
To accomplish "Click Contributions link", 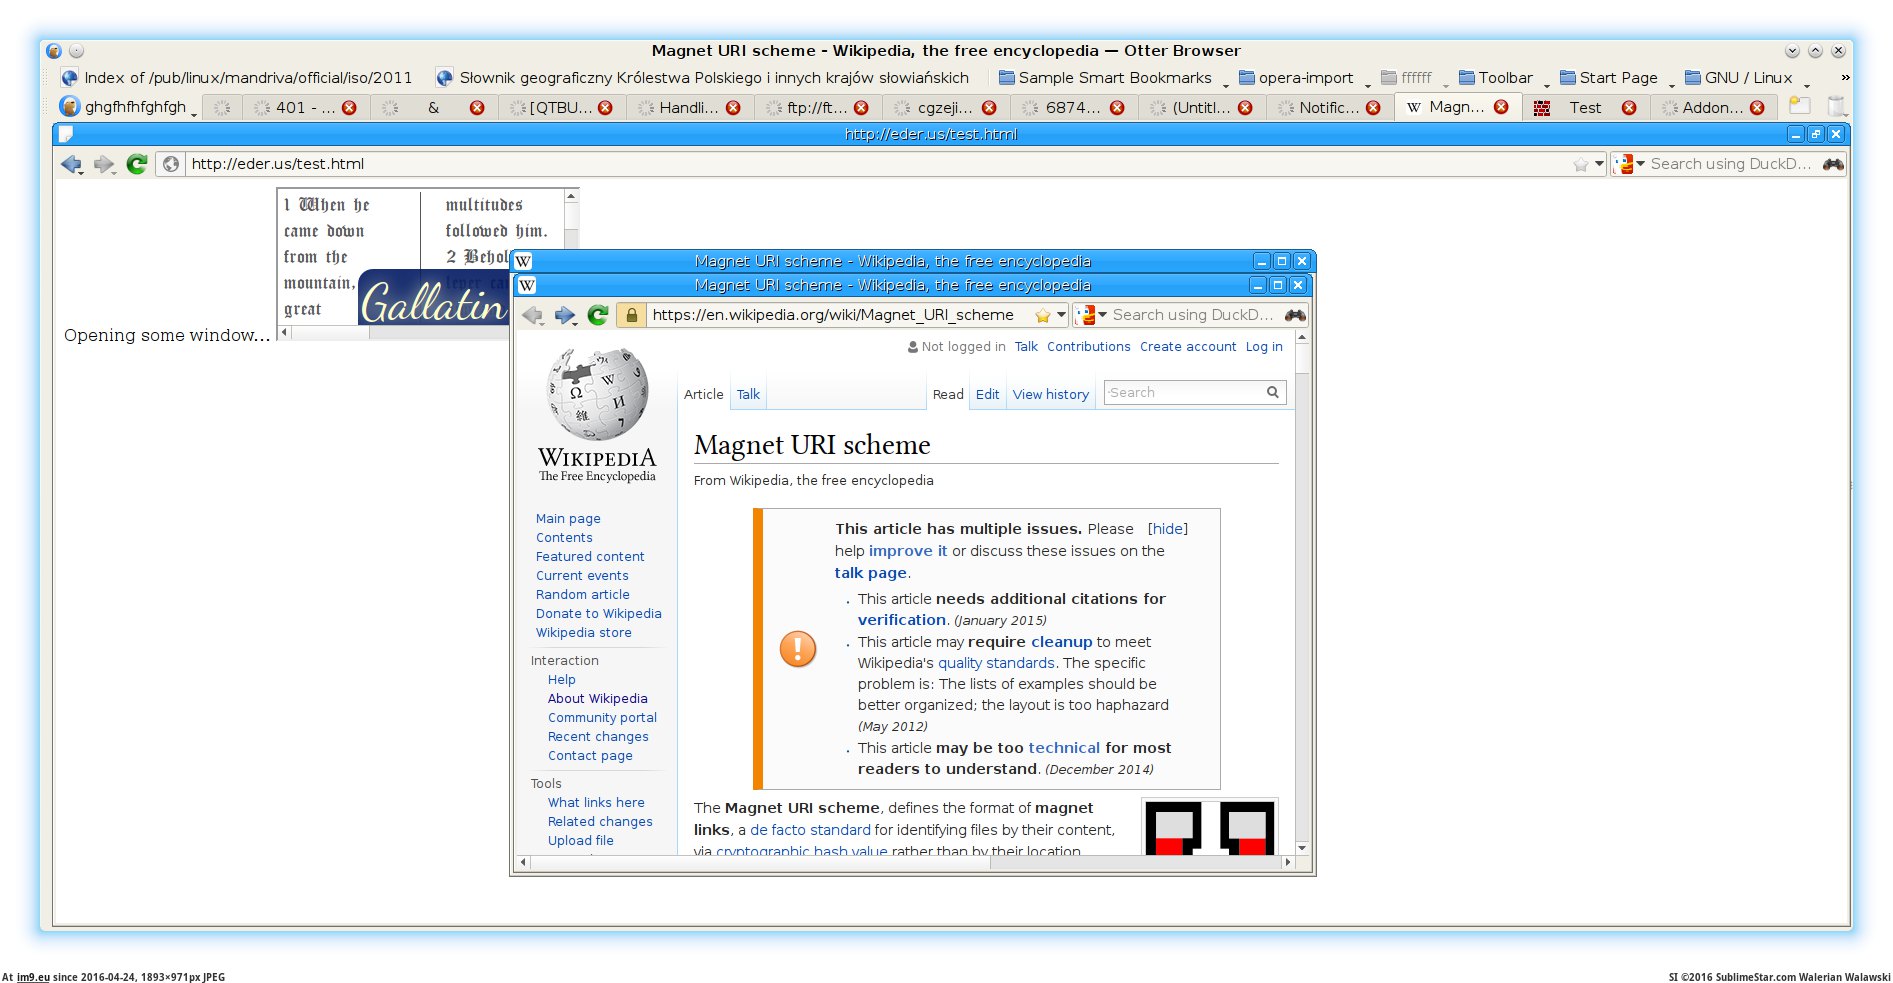I will click(1088, 347).
